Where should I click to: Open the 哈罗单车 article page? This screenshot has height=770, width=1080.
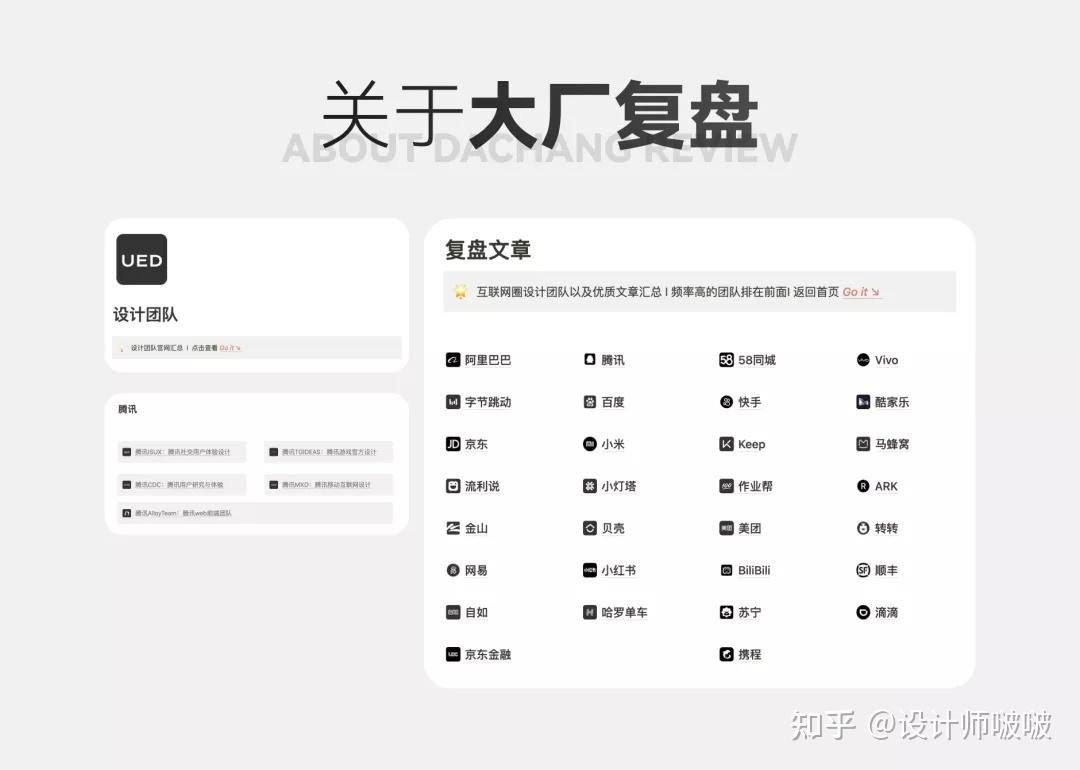615,612
